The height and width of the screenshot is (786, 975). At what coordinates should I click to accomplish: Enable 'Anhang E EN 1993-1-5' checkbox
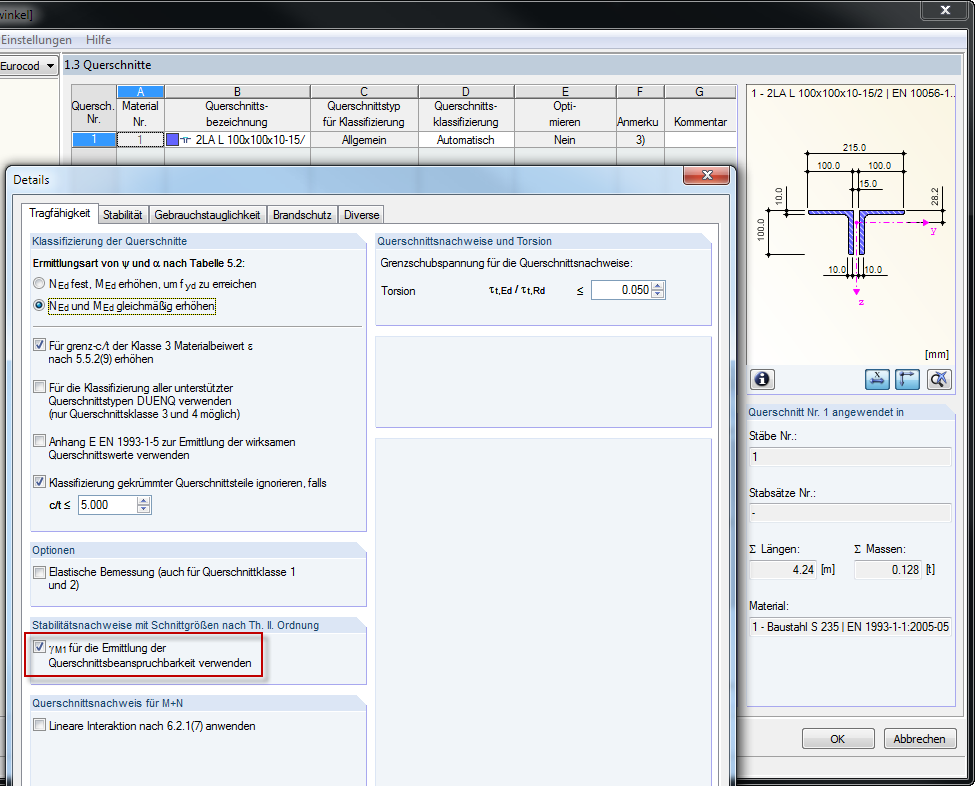[x=40, y=441]
